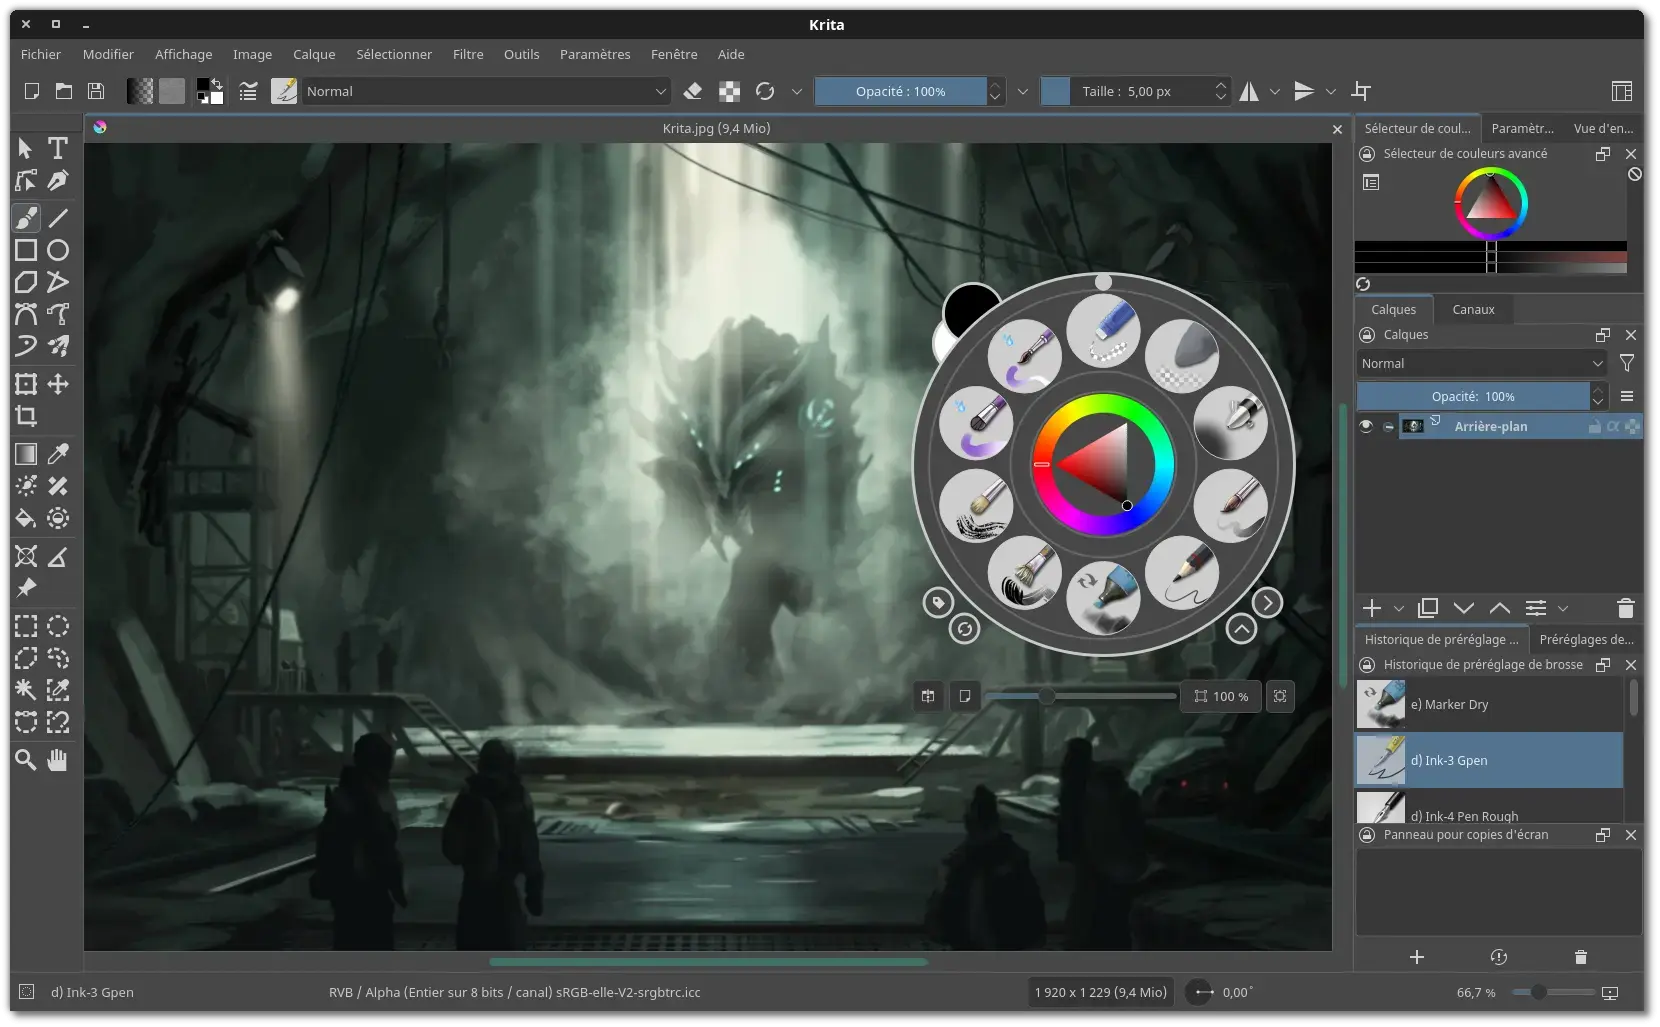
Task: Switch to the Canaux tab
Action: [x=1472, y=310]
